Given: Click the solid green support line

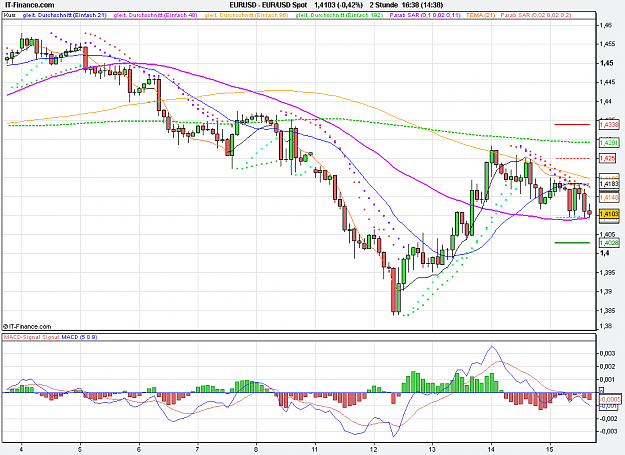Looking at the screenshot, I should pos(572,243).
